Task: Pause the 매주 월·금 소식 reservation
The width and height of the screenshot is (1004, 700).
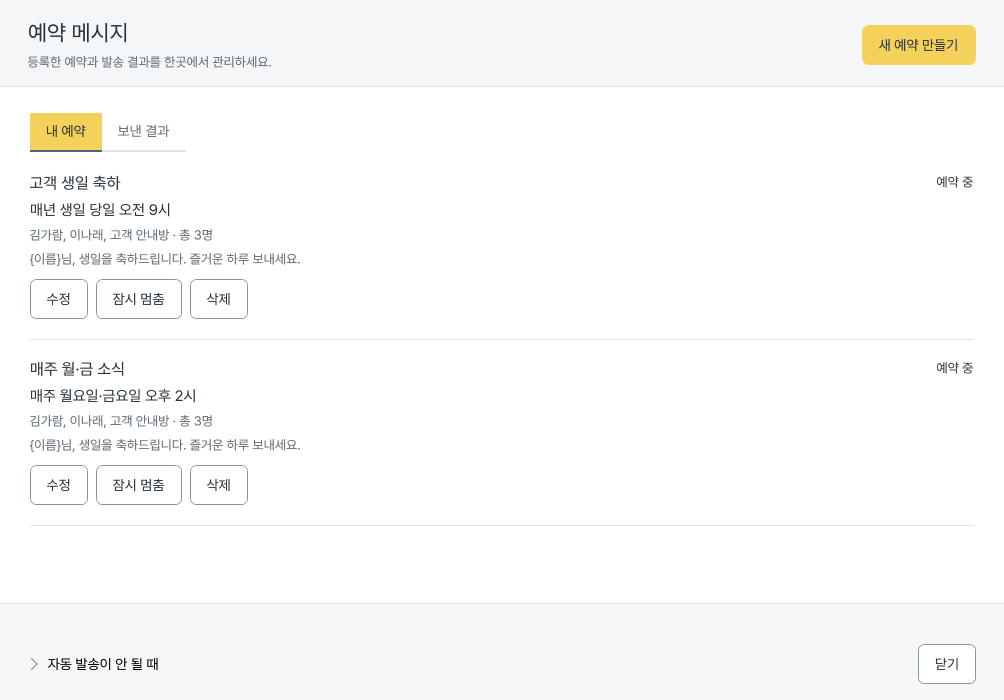Action: [x=139, y=485]
